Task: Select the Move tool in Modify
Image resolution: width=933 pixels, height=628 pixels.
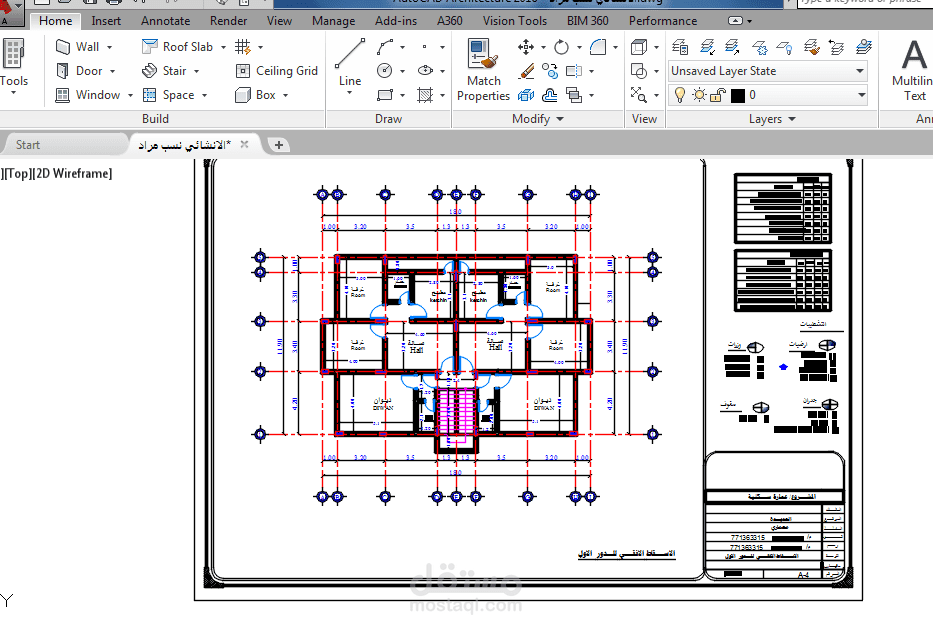Action: 525,46
